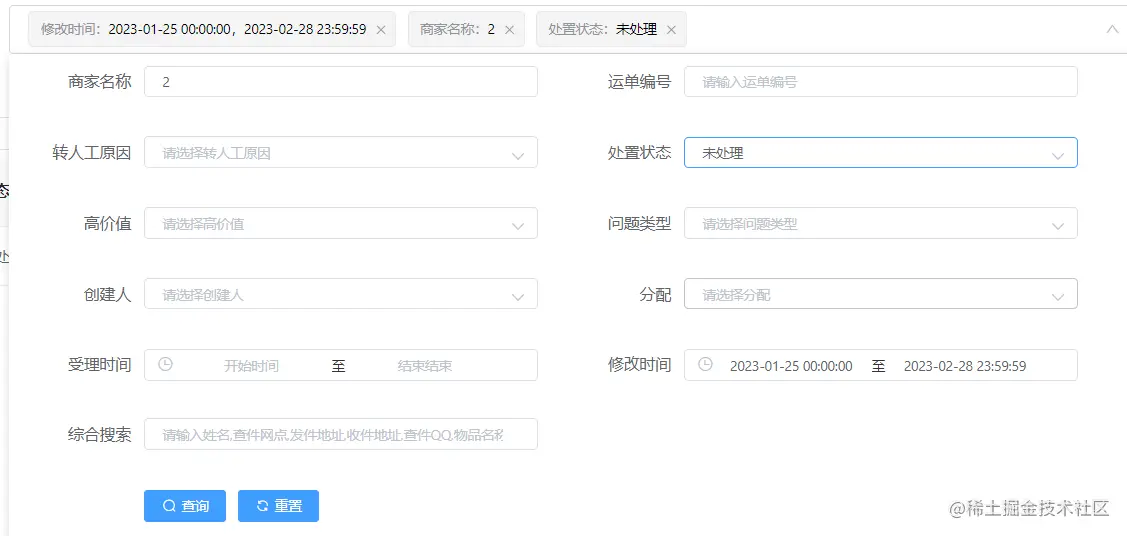Collapse the filter panel with top-right chevron
1127x536 pixels.
(1112, 29)
